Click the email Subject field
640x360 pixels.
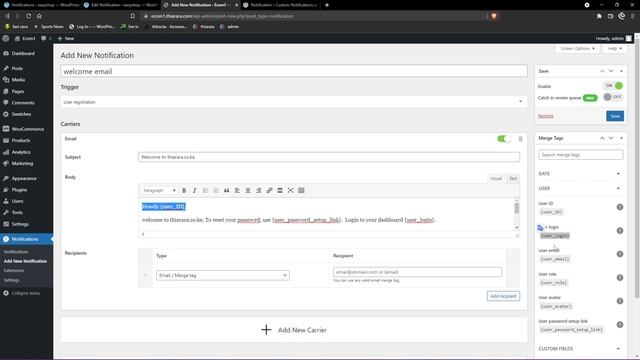coord(329,157)
